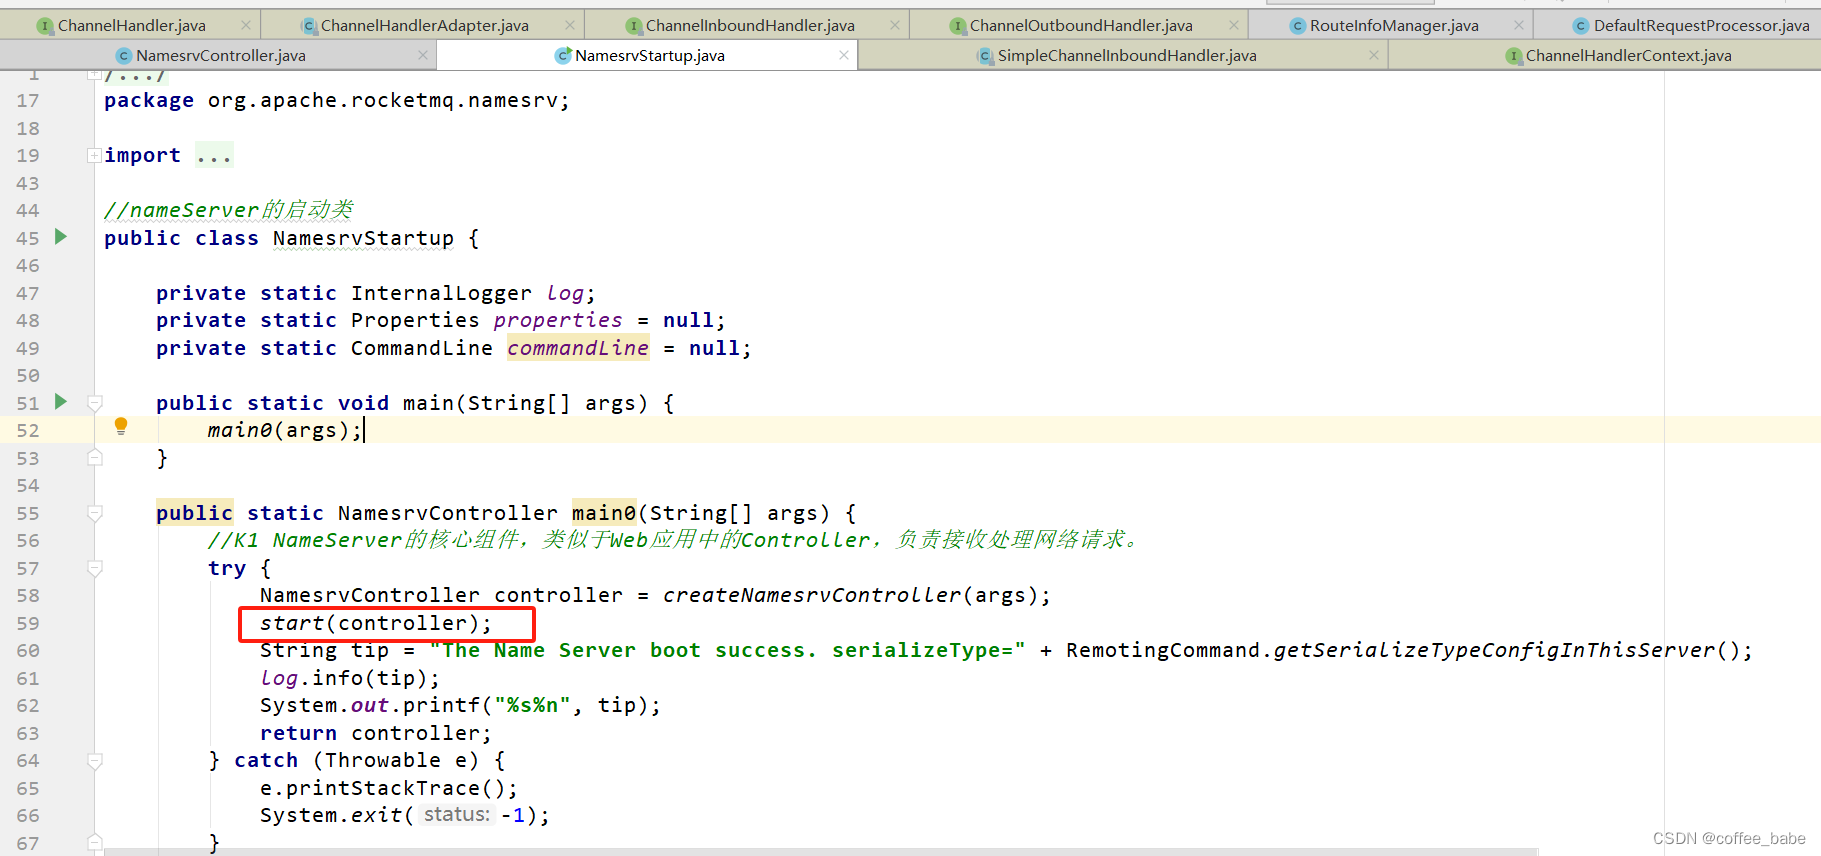Screen dimensions: 1821x856
Task: Close the ChannelInboundHandler.java tab
Action: coord(895,25)
